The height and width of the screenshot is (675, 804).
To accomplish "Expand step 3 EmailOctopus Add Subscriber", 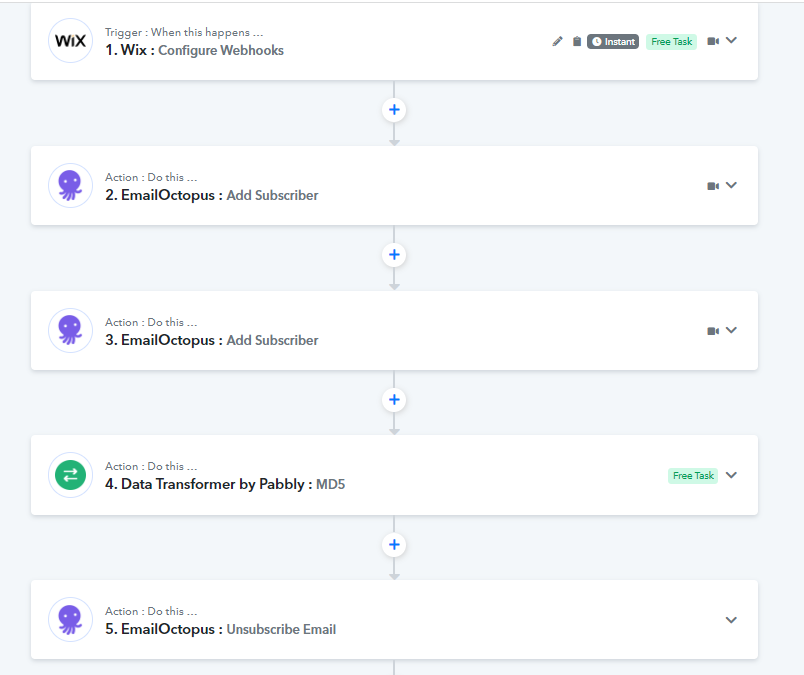I will point(732,330).
